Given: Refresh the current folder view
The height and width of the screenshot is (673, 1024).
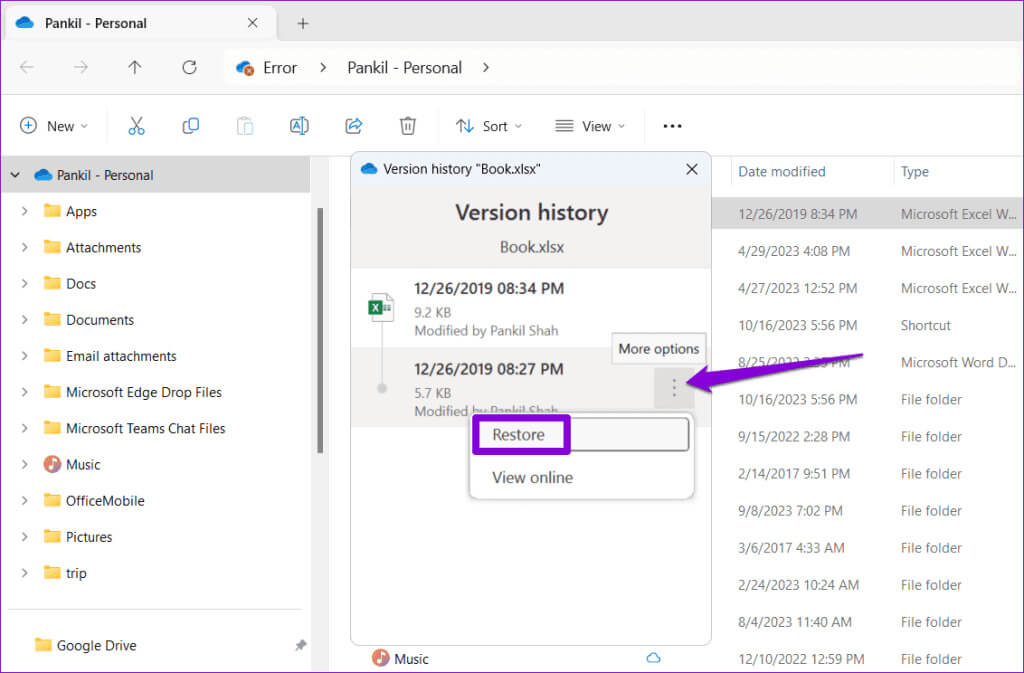Looking at the screenshot, I should pyautogui.click(x=189, y=68).
